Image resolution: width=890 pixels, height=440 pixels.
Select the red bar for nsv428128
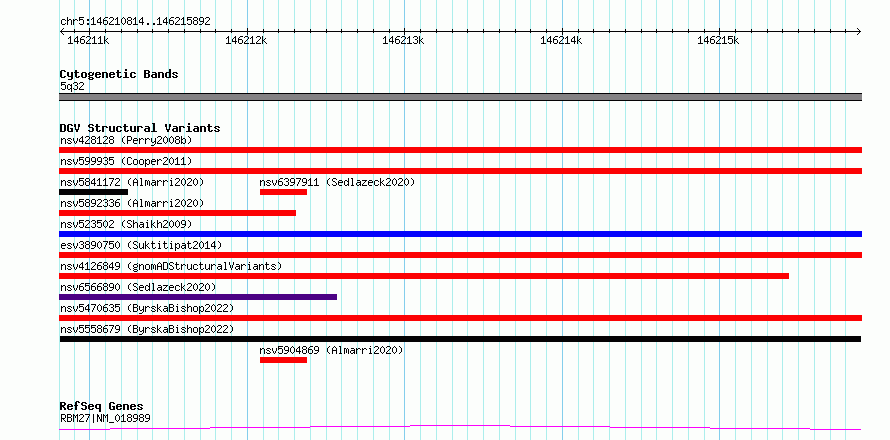click(460, 150)
